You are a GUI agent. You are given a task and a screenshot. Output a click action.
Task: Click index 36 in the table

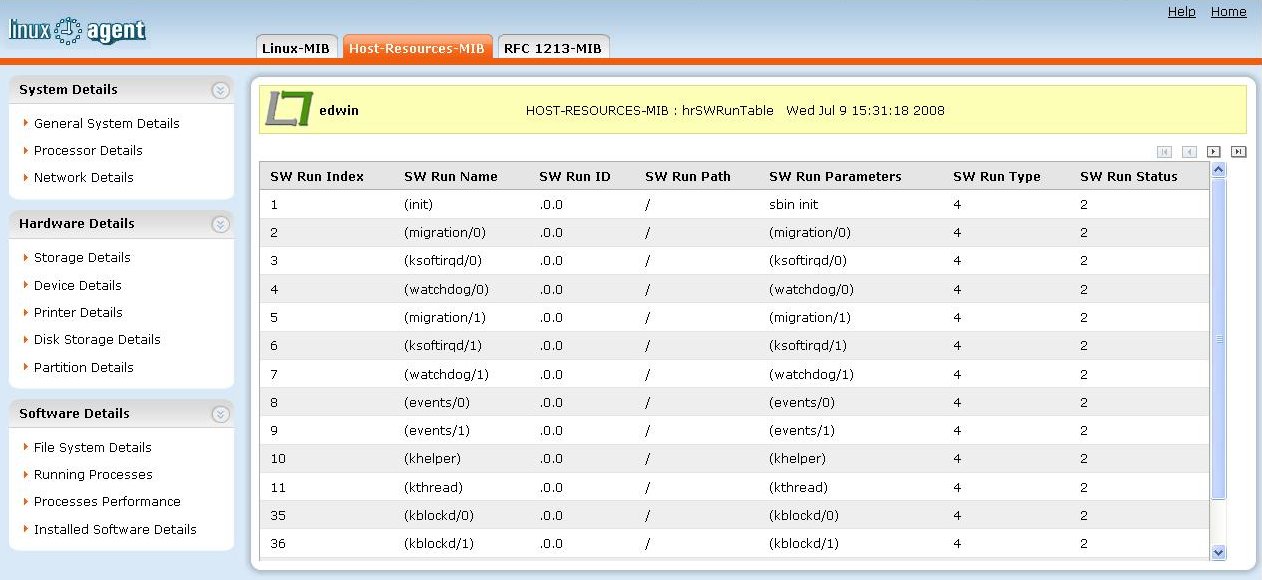tap(278, 544)
